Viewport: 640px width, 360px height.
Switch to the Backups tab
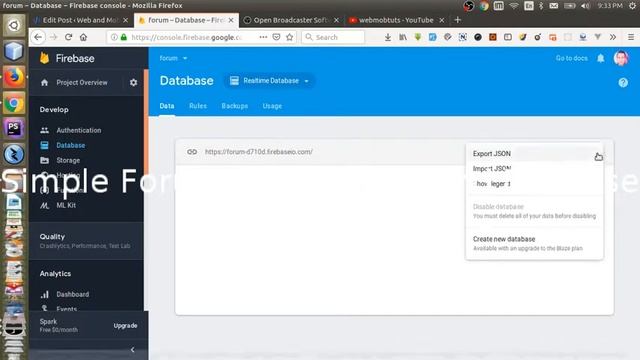(235, 106)
